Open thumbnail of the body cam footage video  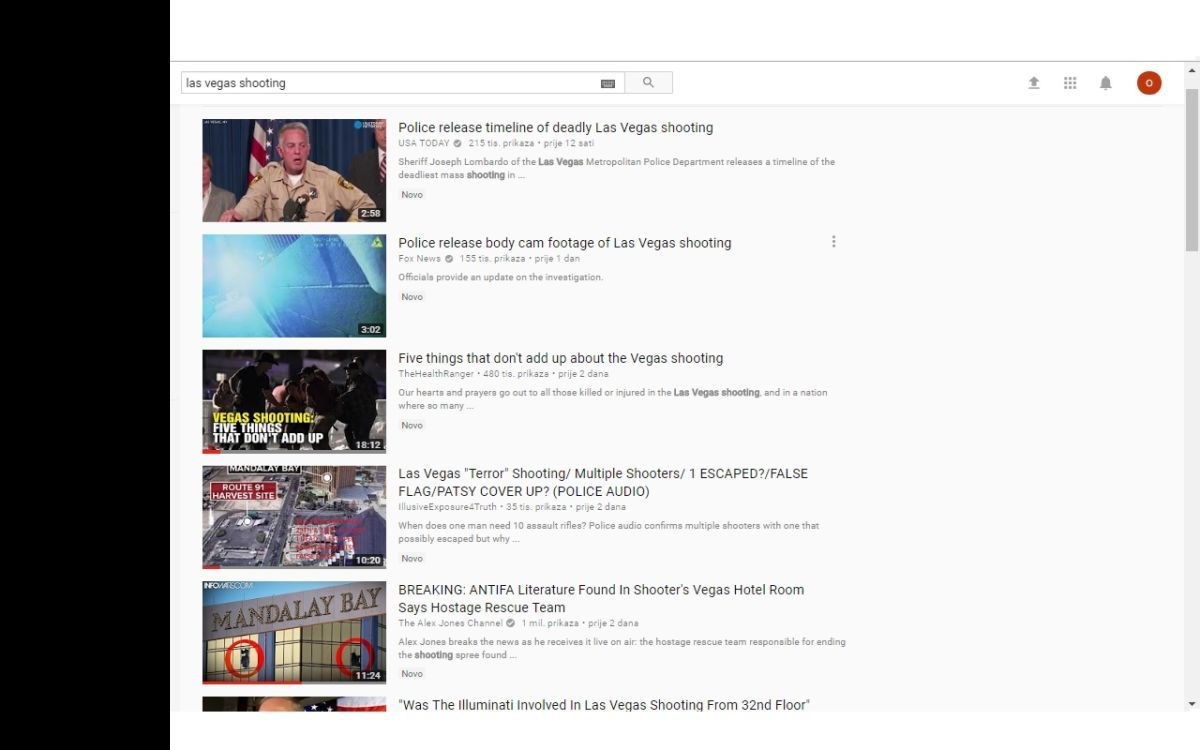coord(294,286)
